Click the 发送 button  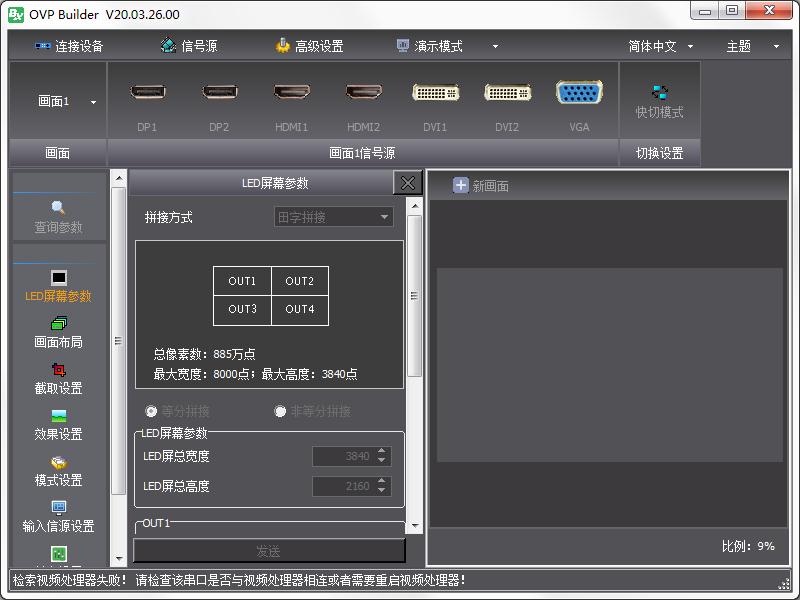tap(269, 551)
